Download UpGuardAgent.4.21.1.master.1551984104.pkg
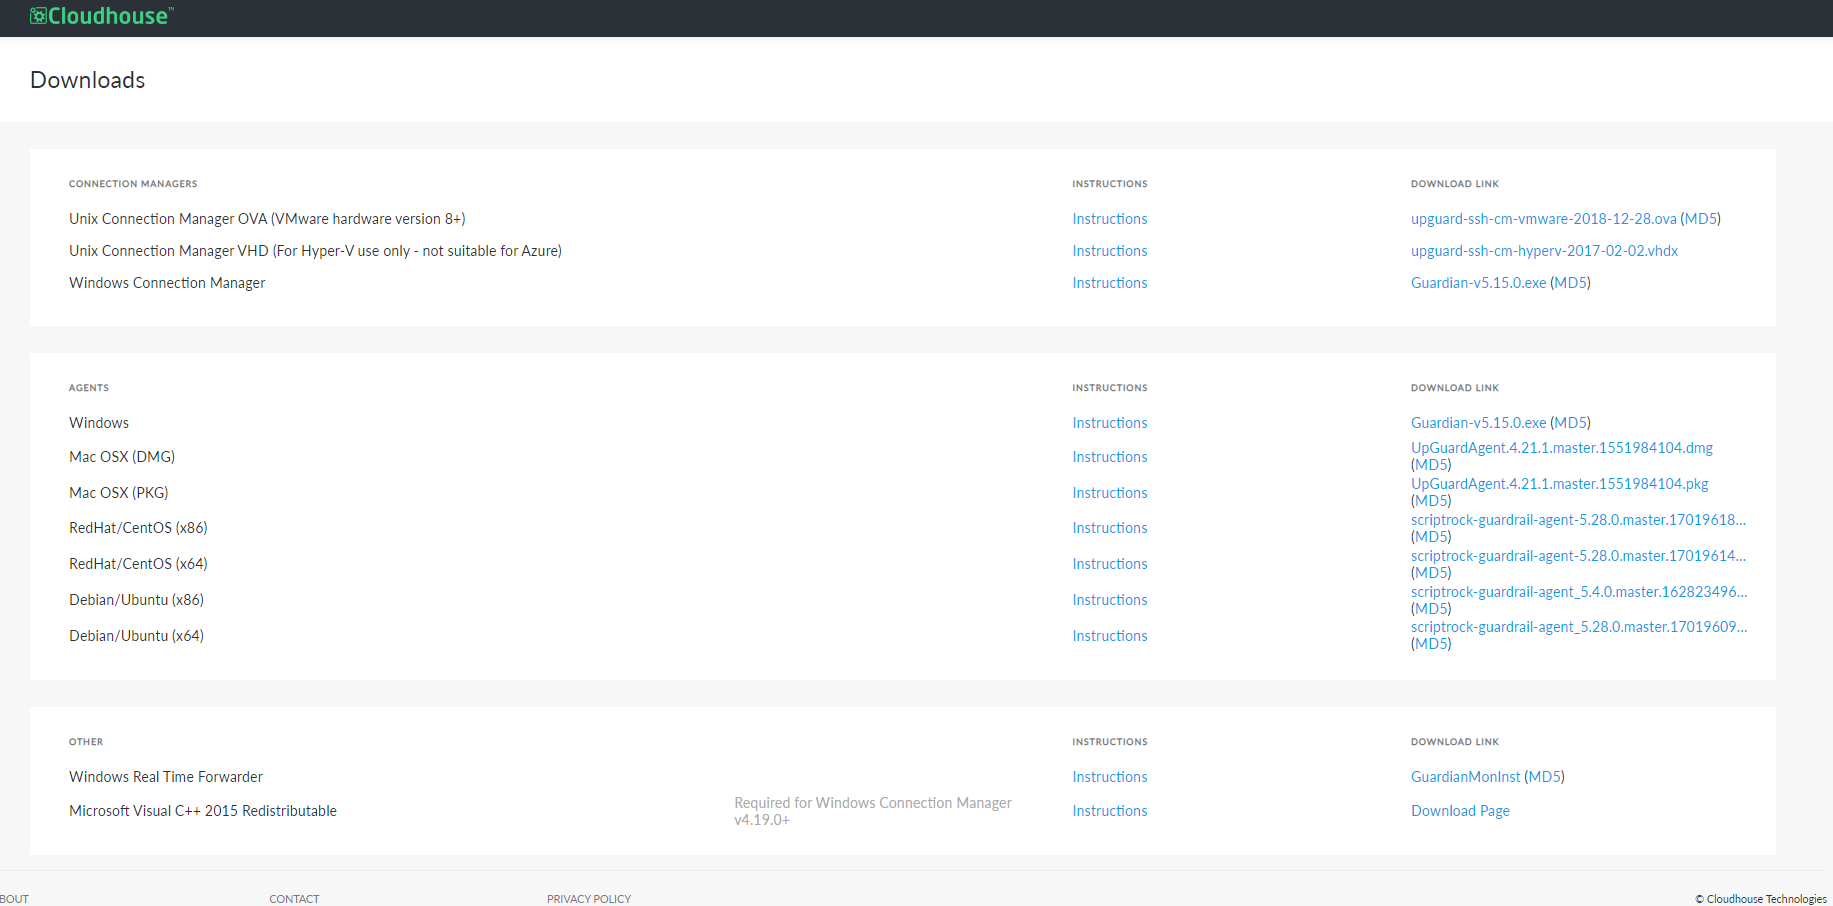1833x906 pixels. pos(1559,484)
